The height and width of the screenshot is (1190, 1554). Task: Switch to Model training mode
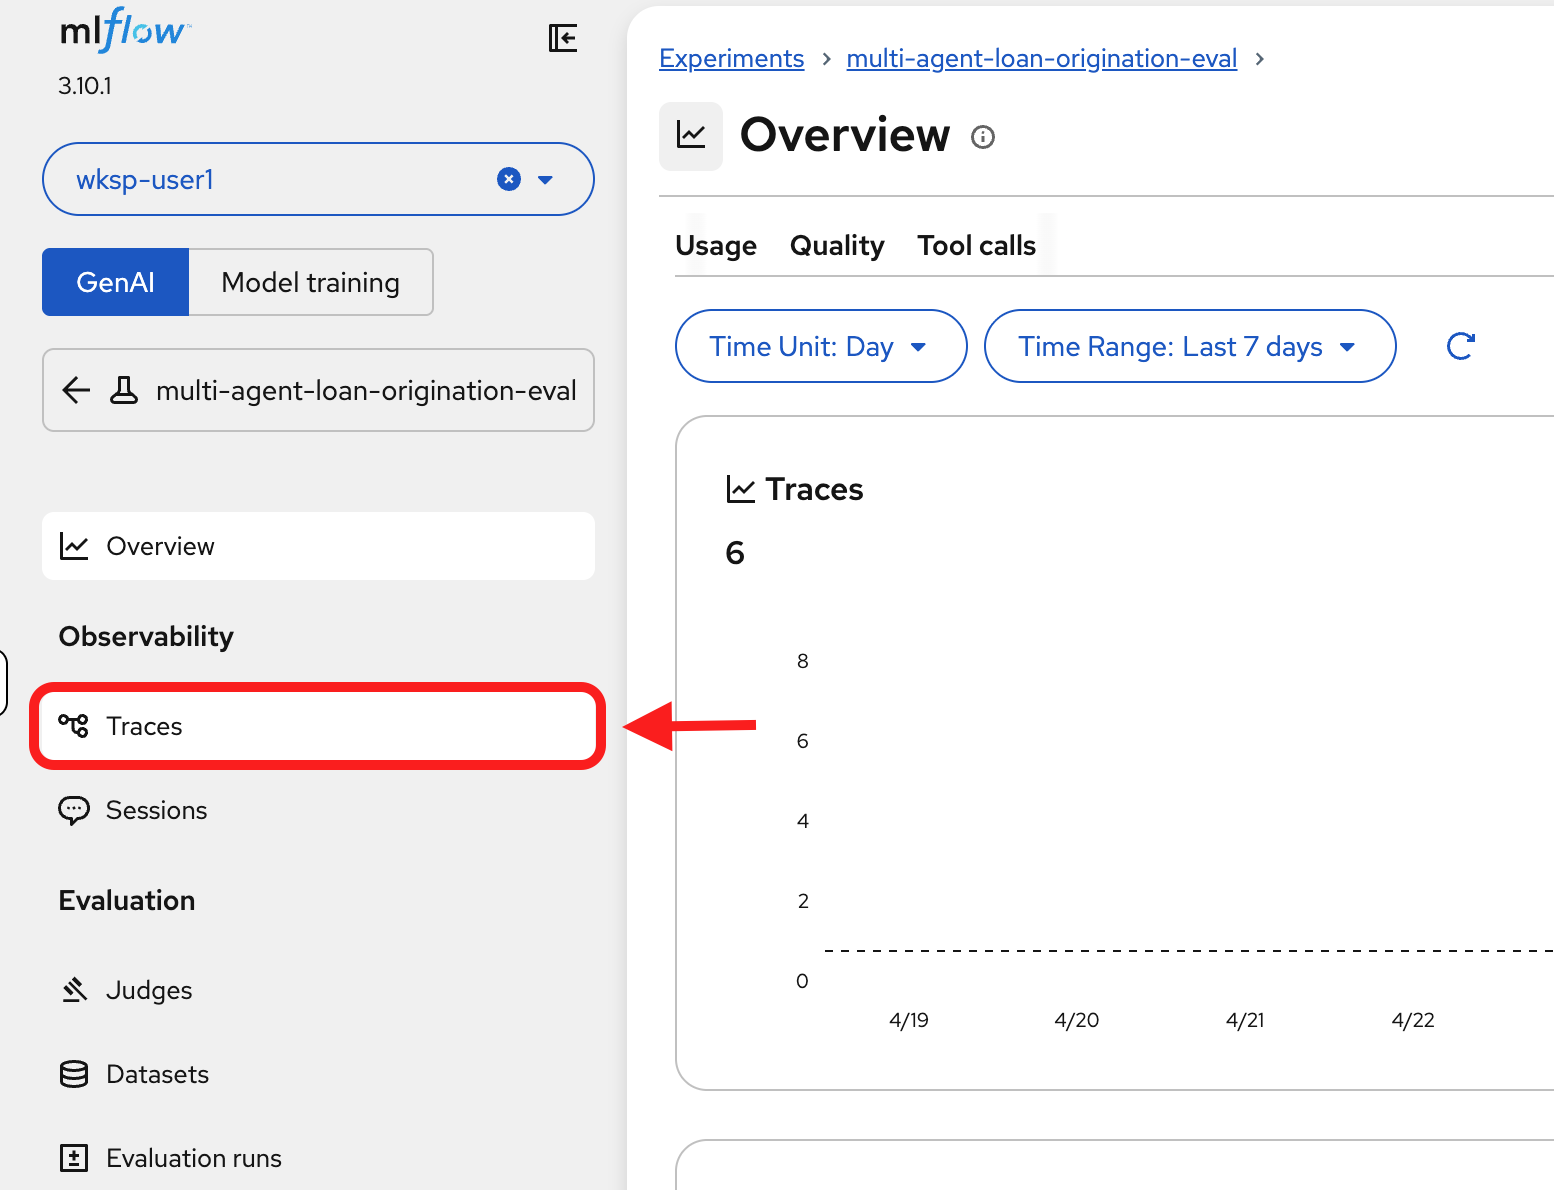click(x=311, y=282)
